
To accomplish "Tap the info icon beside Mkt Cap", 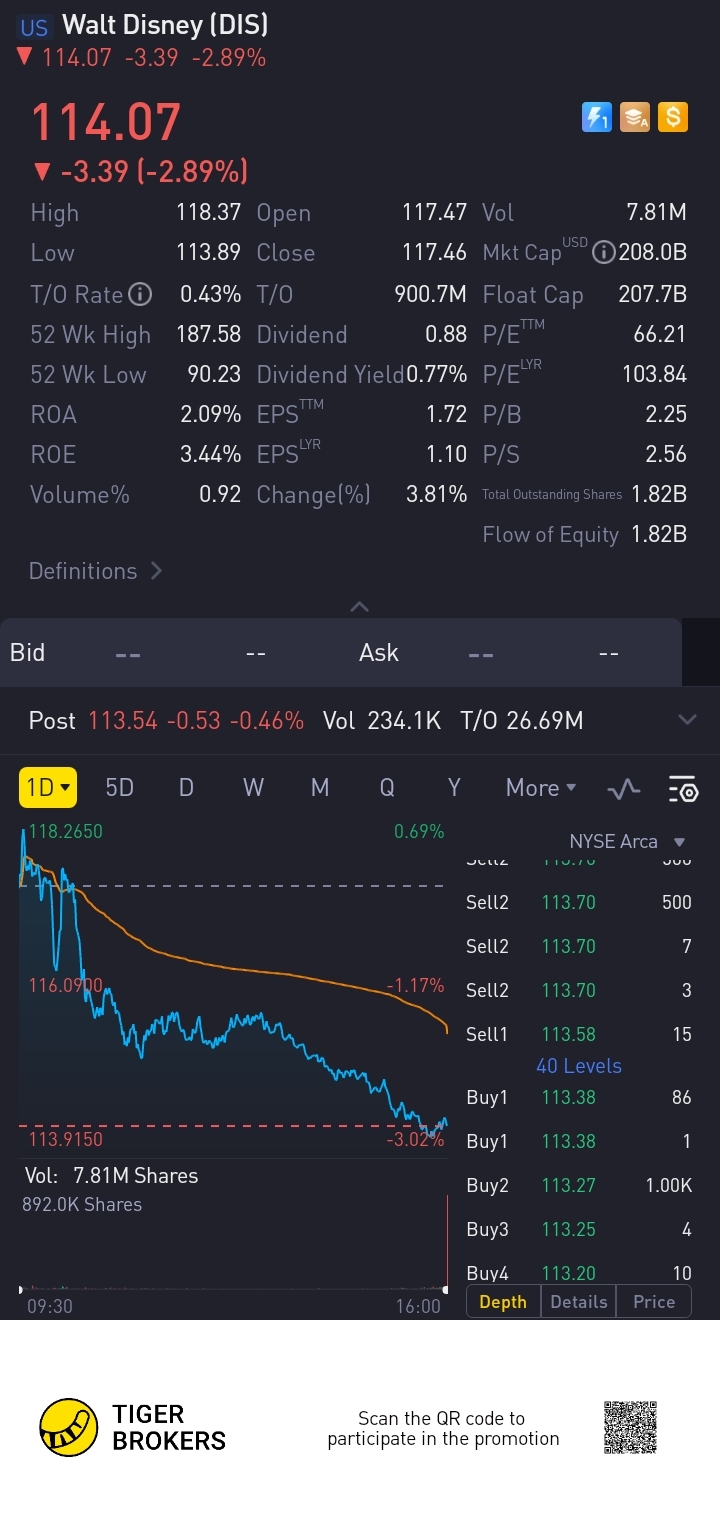I will 603,253.
